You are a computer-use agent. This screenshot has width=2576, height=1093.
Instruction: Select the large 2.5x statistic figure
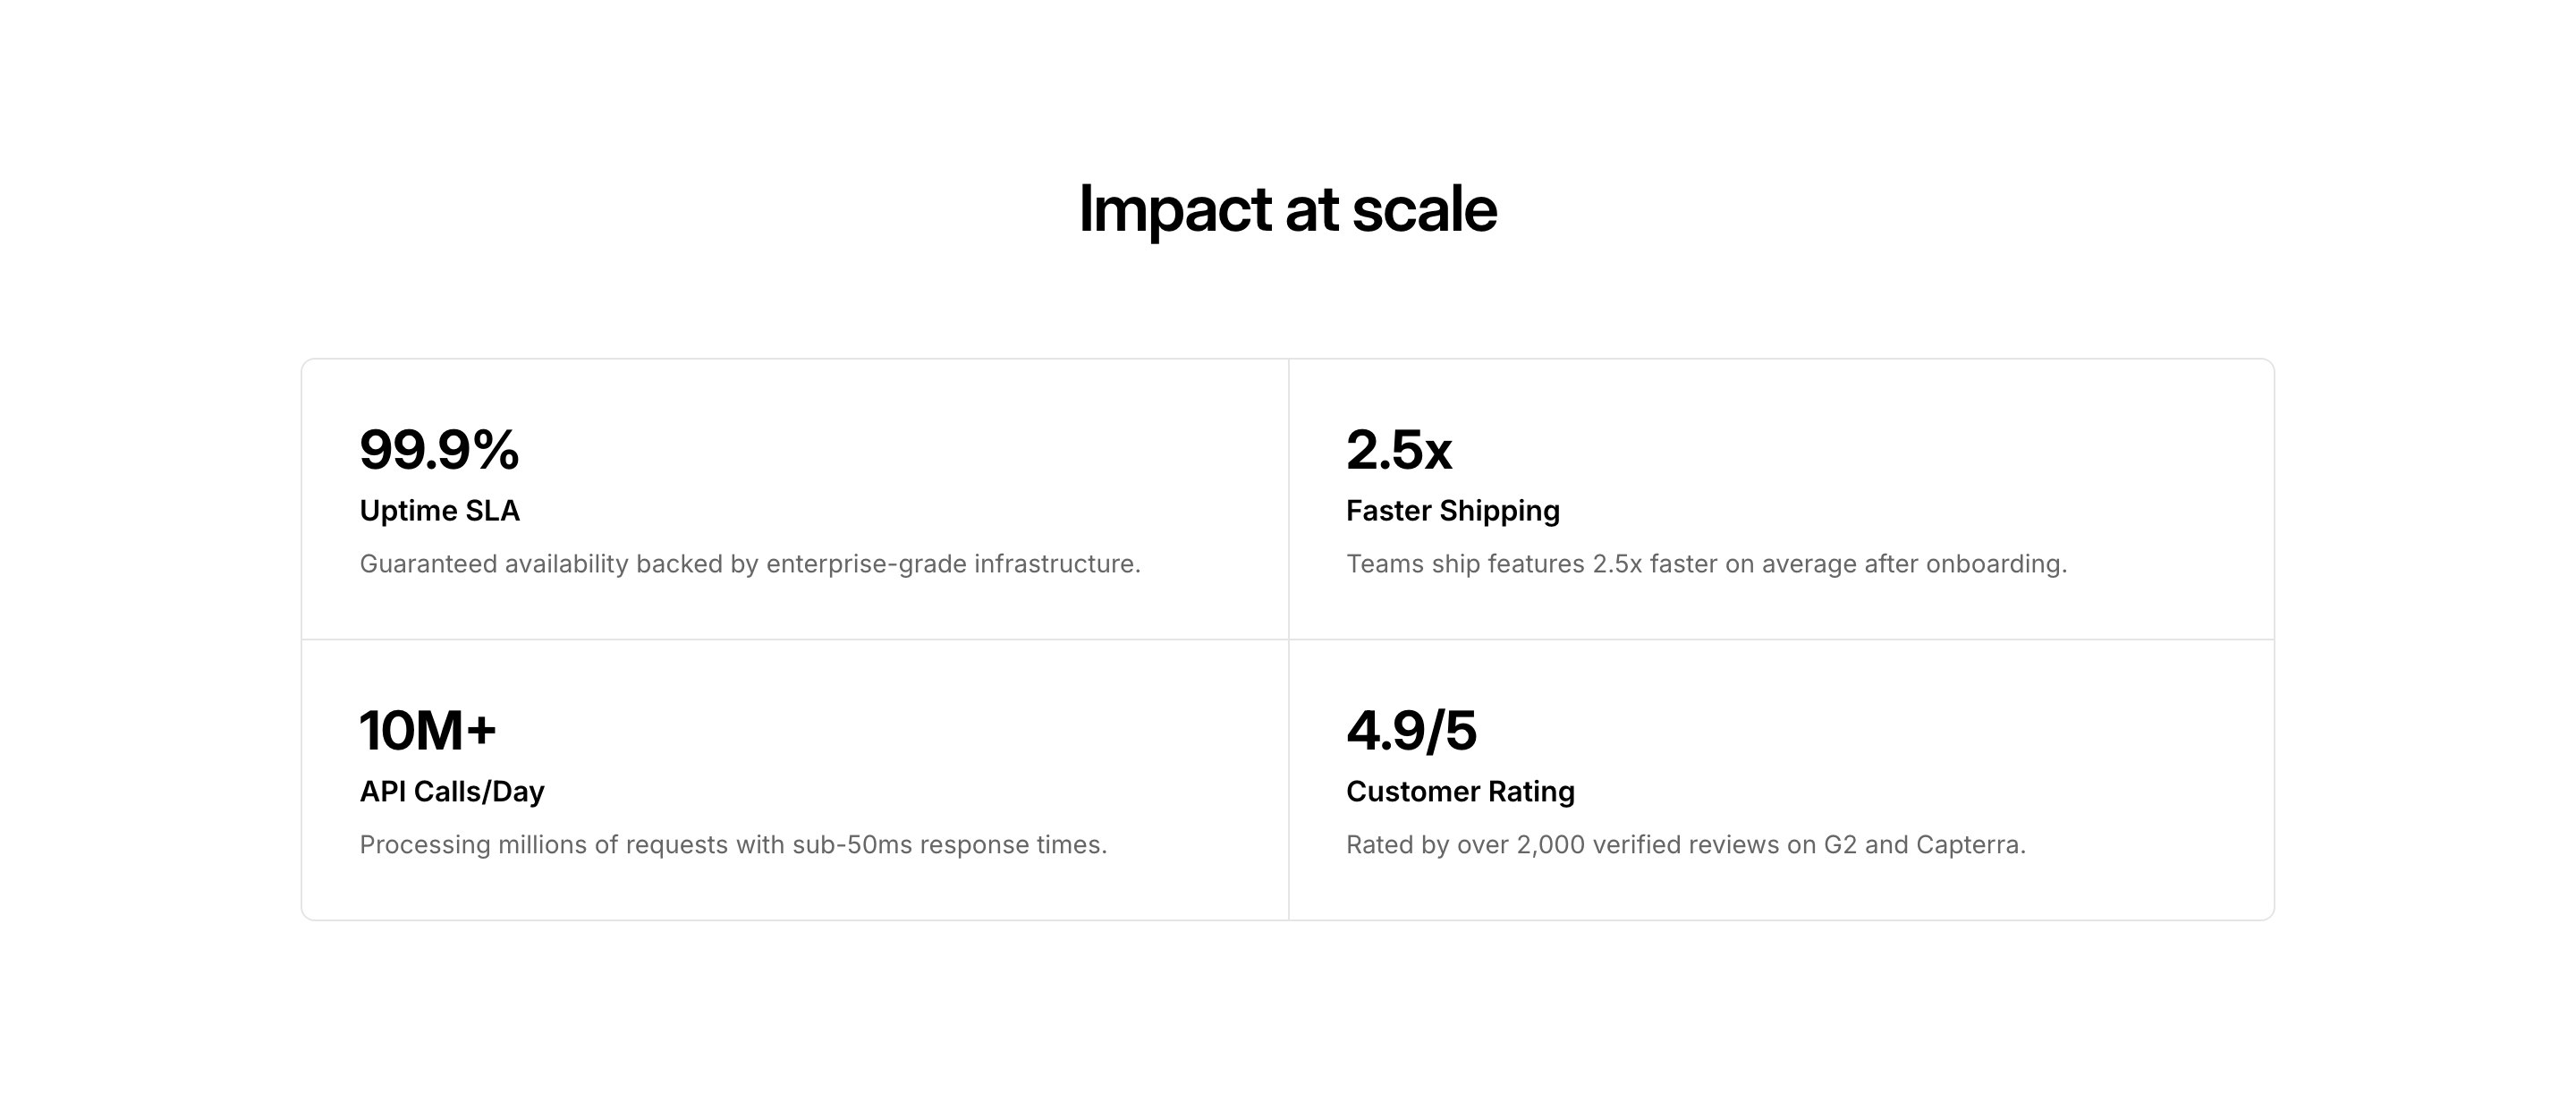[1398, 450]
